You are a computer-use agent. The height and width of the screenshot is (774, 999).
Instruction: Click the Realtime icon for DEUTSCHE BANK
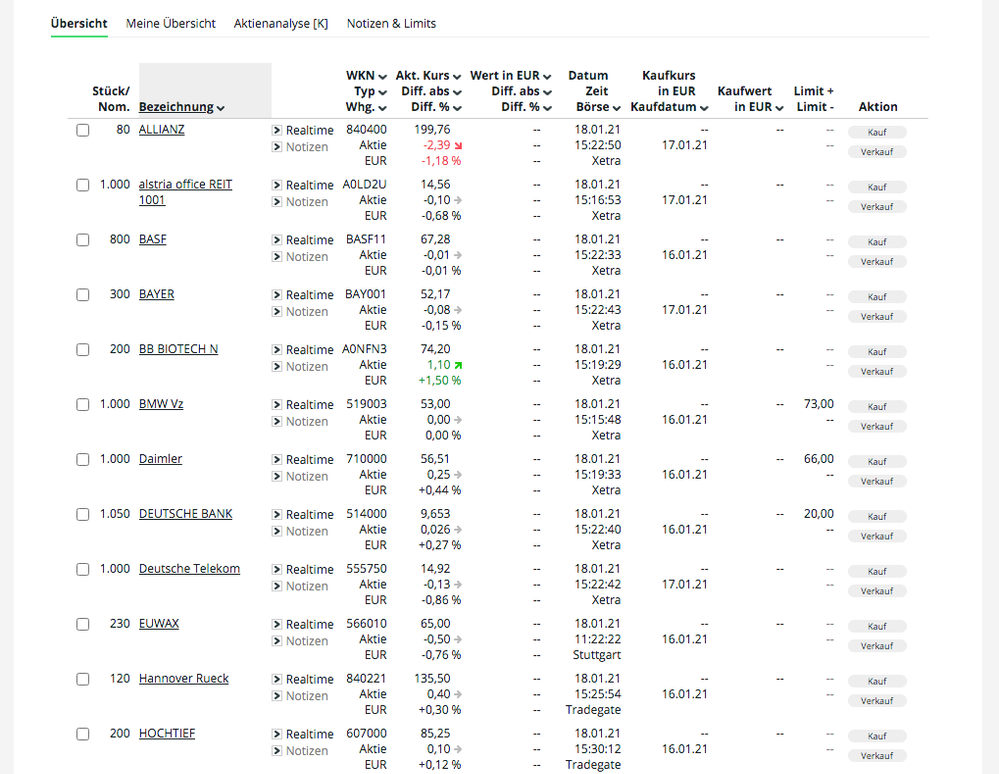[x=277, y=515]
